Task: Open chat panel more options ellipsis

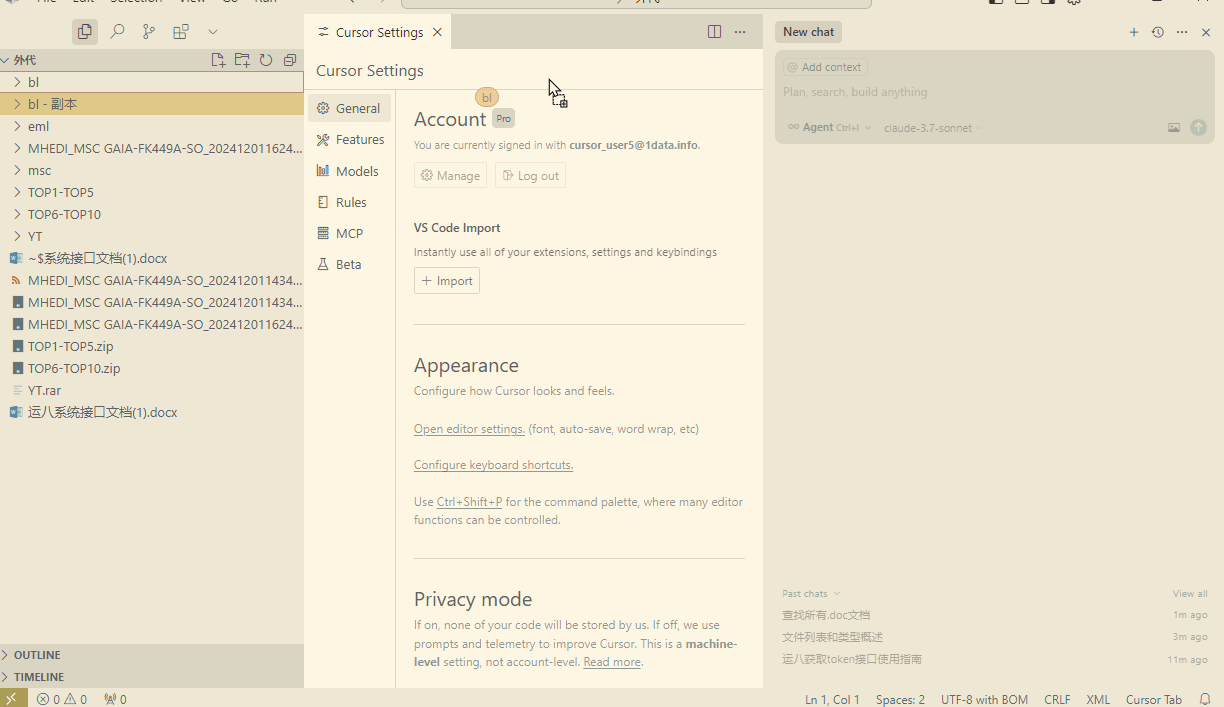Action: point(1182,32)
